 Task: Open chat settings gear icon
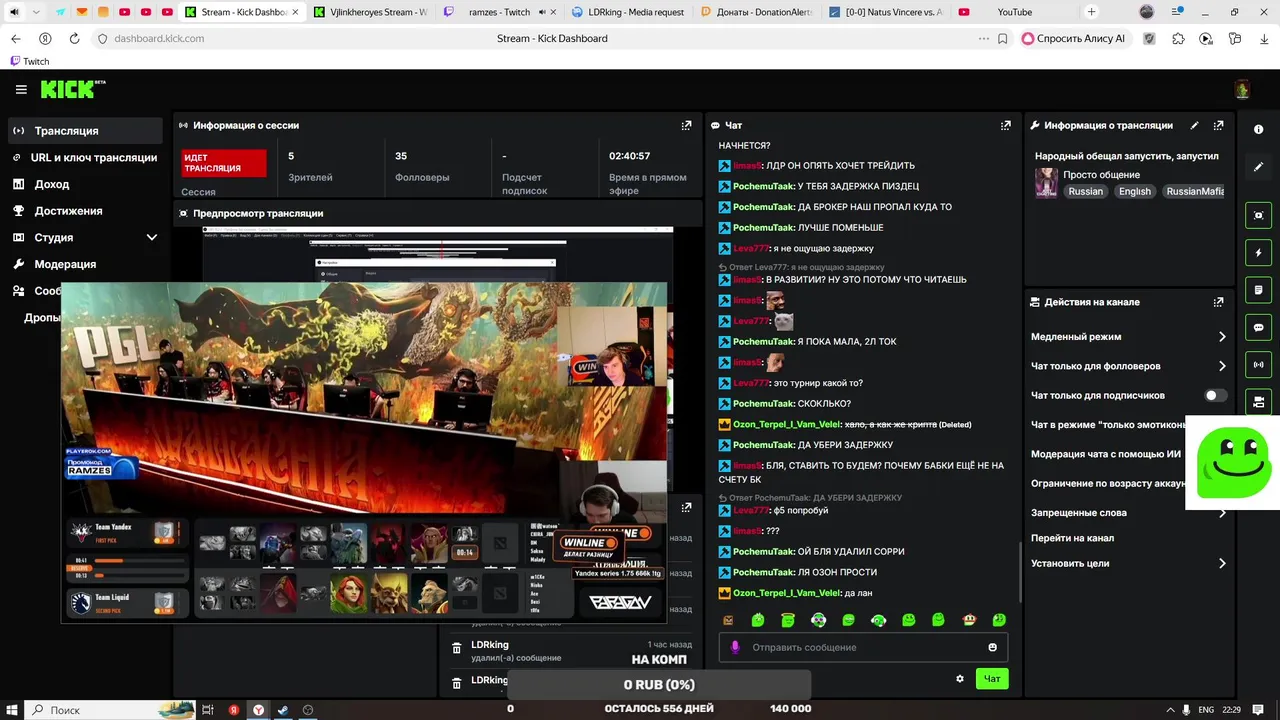[x=960, y=679]
